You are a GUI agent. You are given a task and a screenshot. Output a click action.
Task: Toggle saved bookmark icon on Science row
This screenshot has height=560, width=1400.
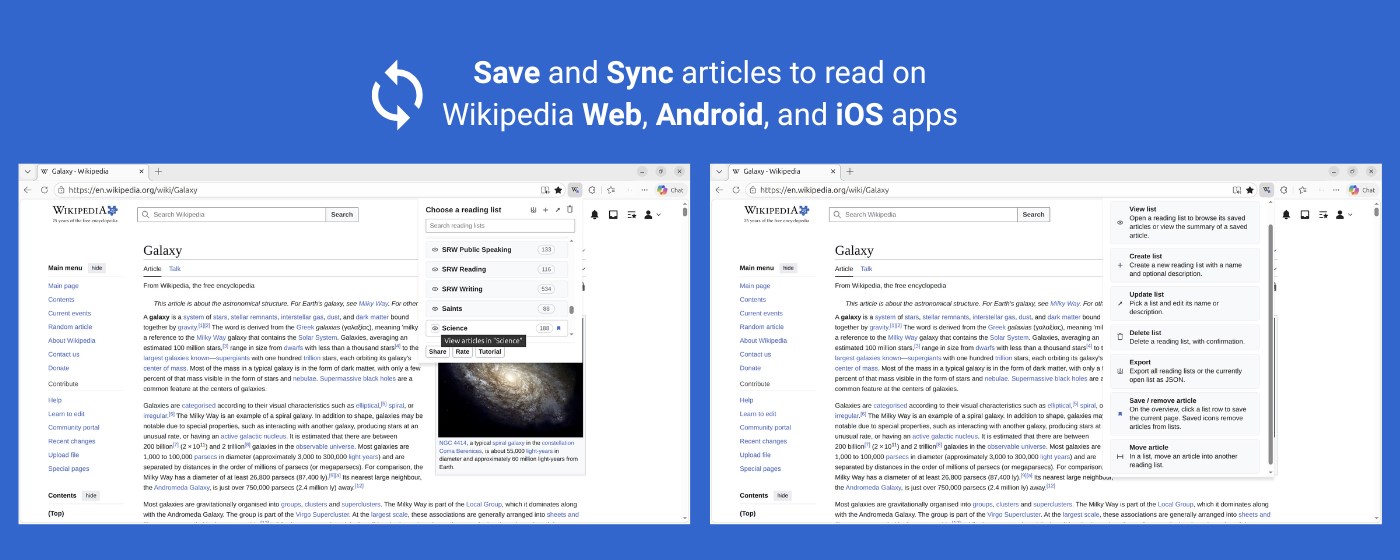tap(559, 328)
